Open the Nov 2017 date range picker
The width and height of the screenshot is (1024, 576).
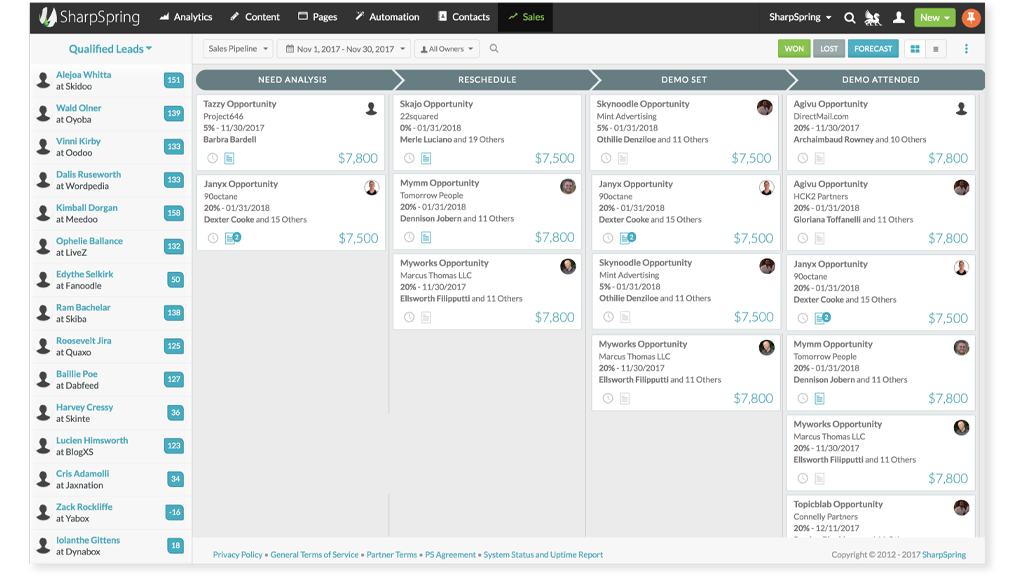[344, 49]
